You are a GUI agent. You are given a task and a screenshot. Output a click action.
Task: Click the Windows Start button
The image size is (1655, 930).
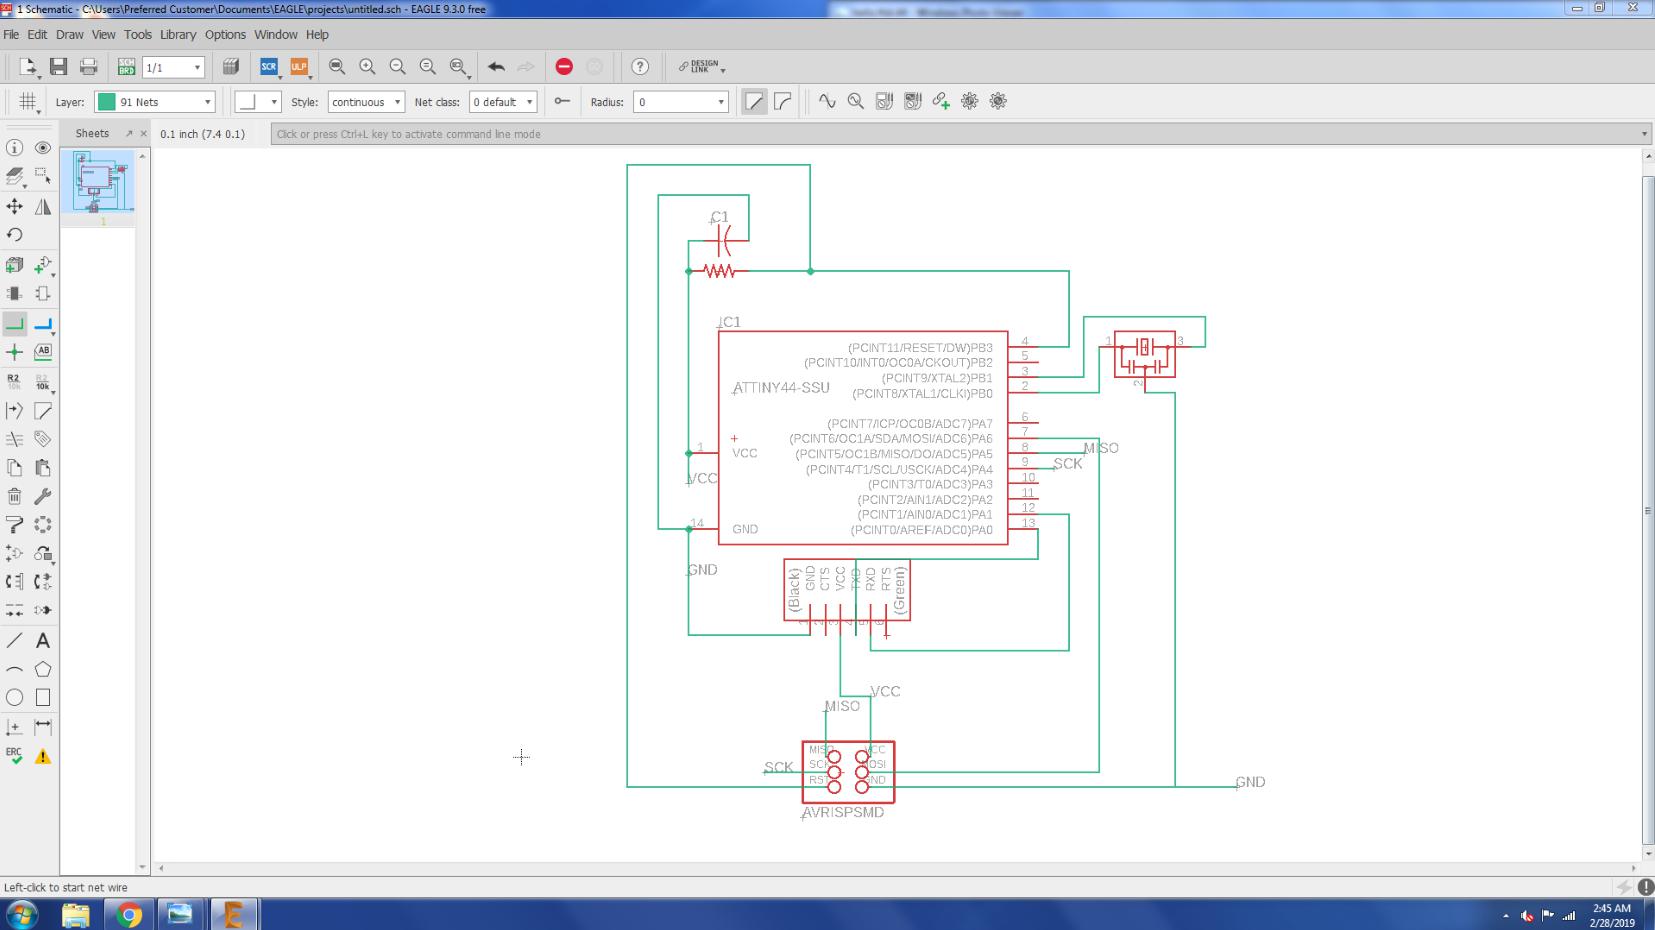click(22, 914)
